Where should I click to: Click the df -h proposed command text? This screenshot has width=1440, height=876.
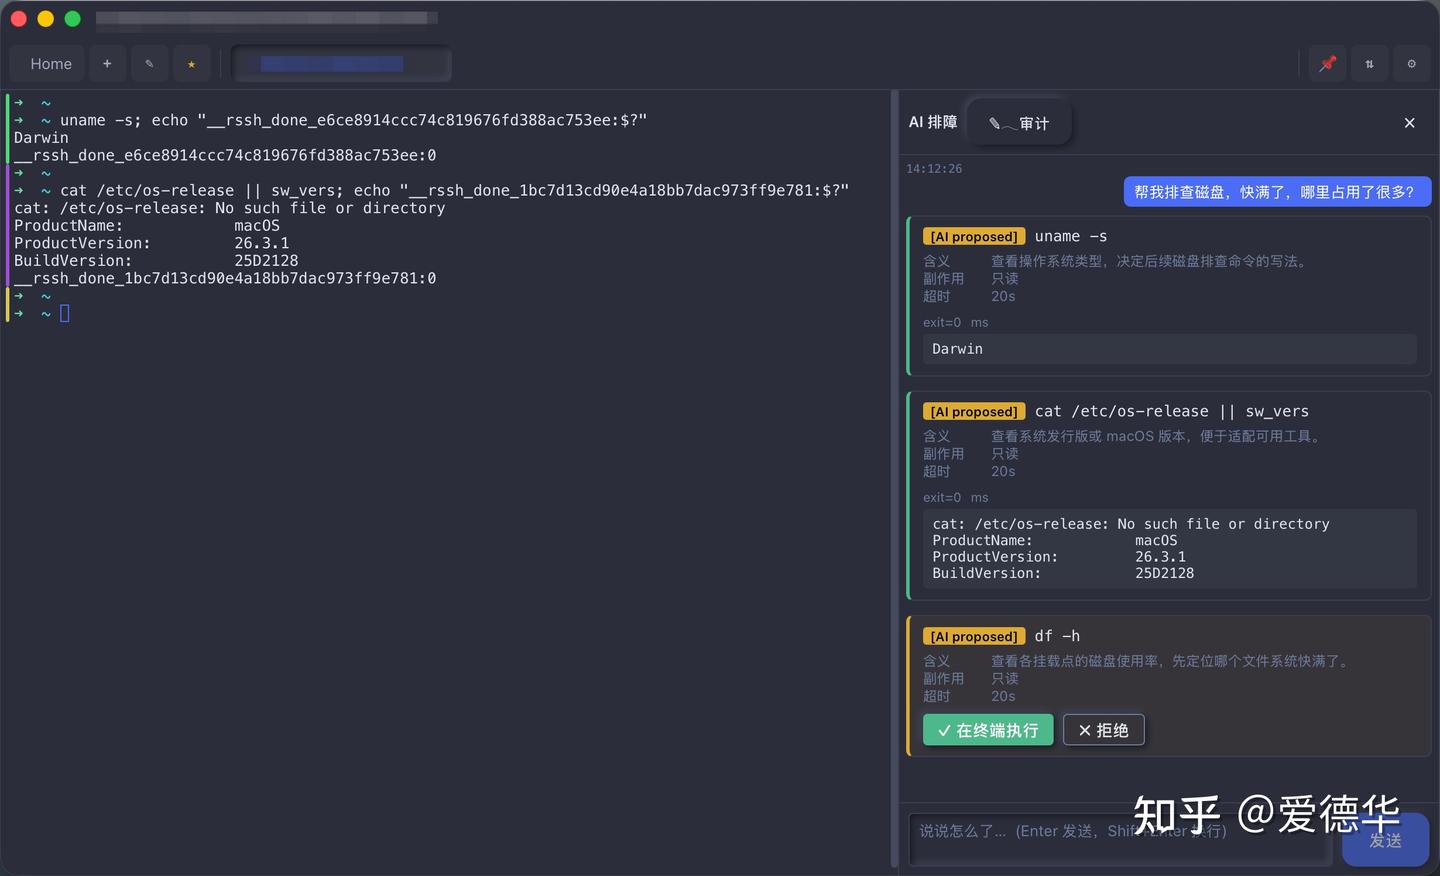pyautogui.click(x=1057, y=636)
